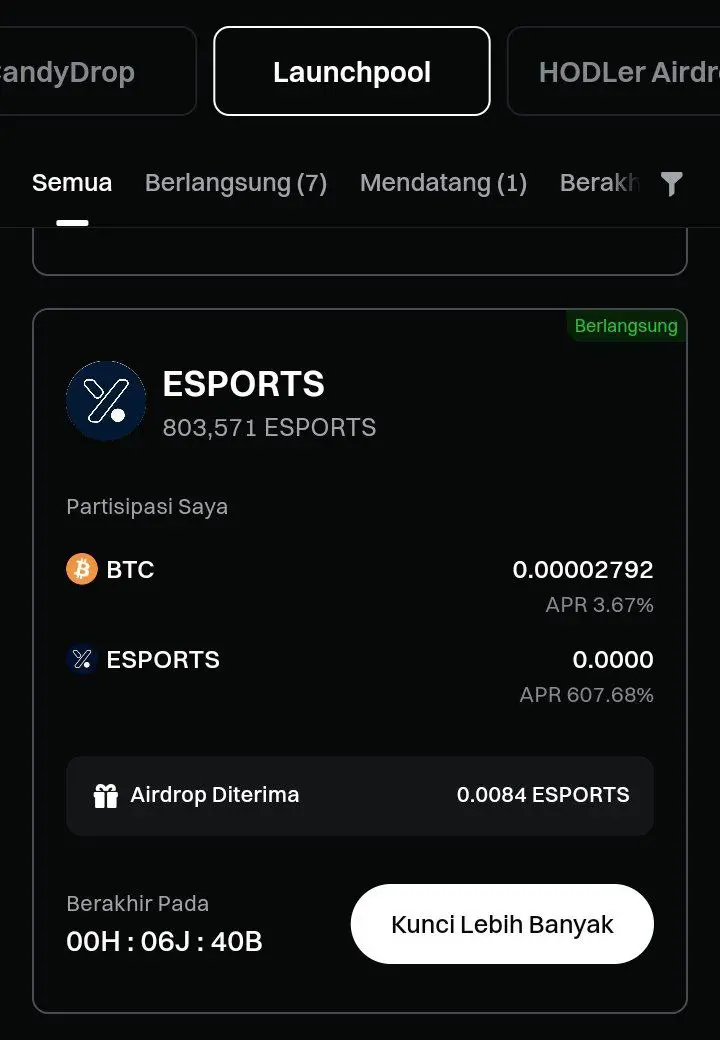Select the Semua filter tab
This screenshot has width=720, height=1040.
pyautogui.click(x=72, y=182)
